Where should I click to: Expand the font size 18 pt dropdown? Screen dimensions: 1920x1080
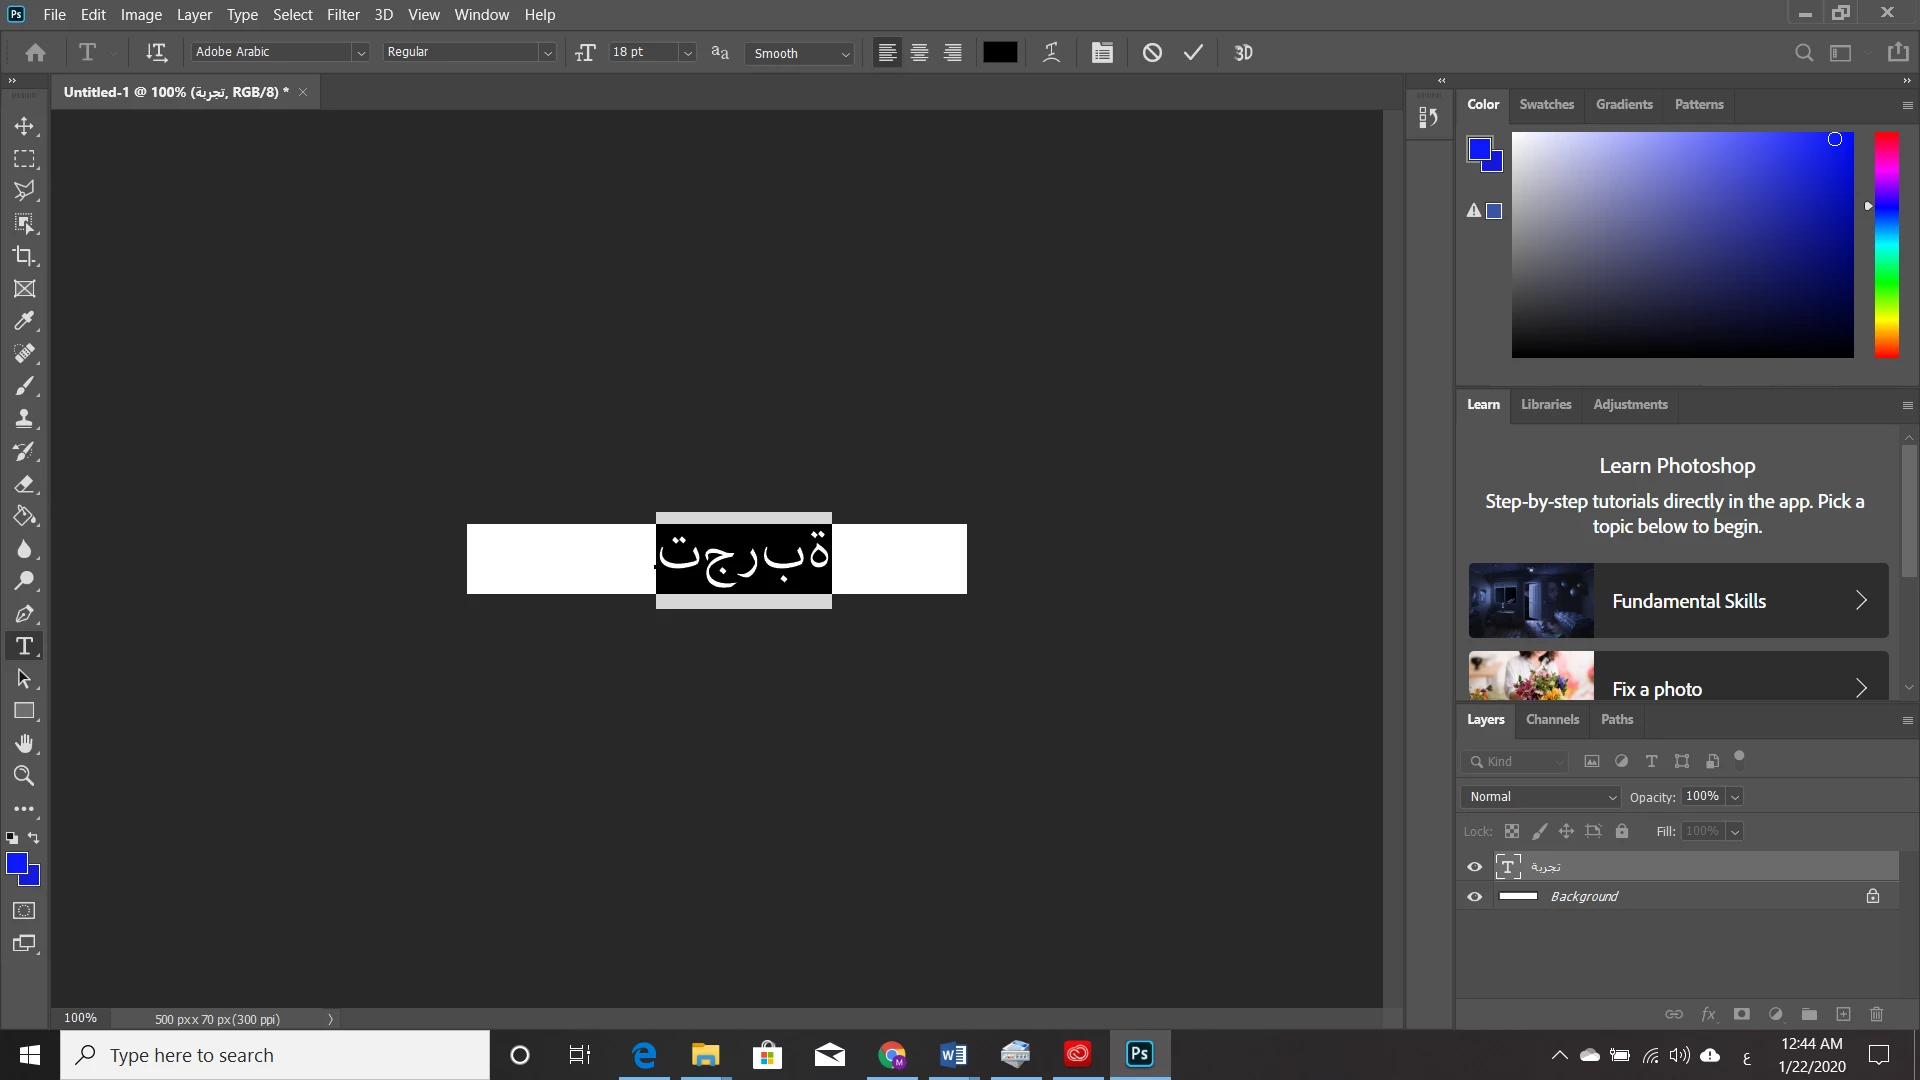687,53
